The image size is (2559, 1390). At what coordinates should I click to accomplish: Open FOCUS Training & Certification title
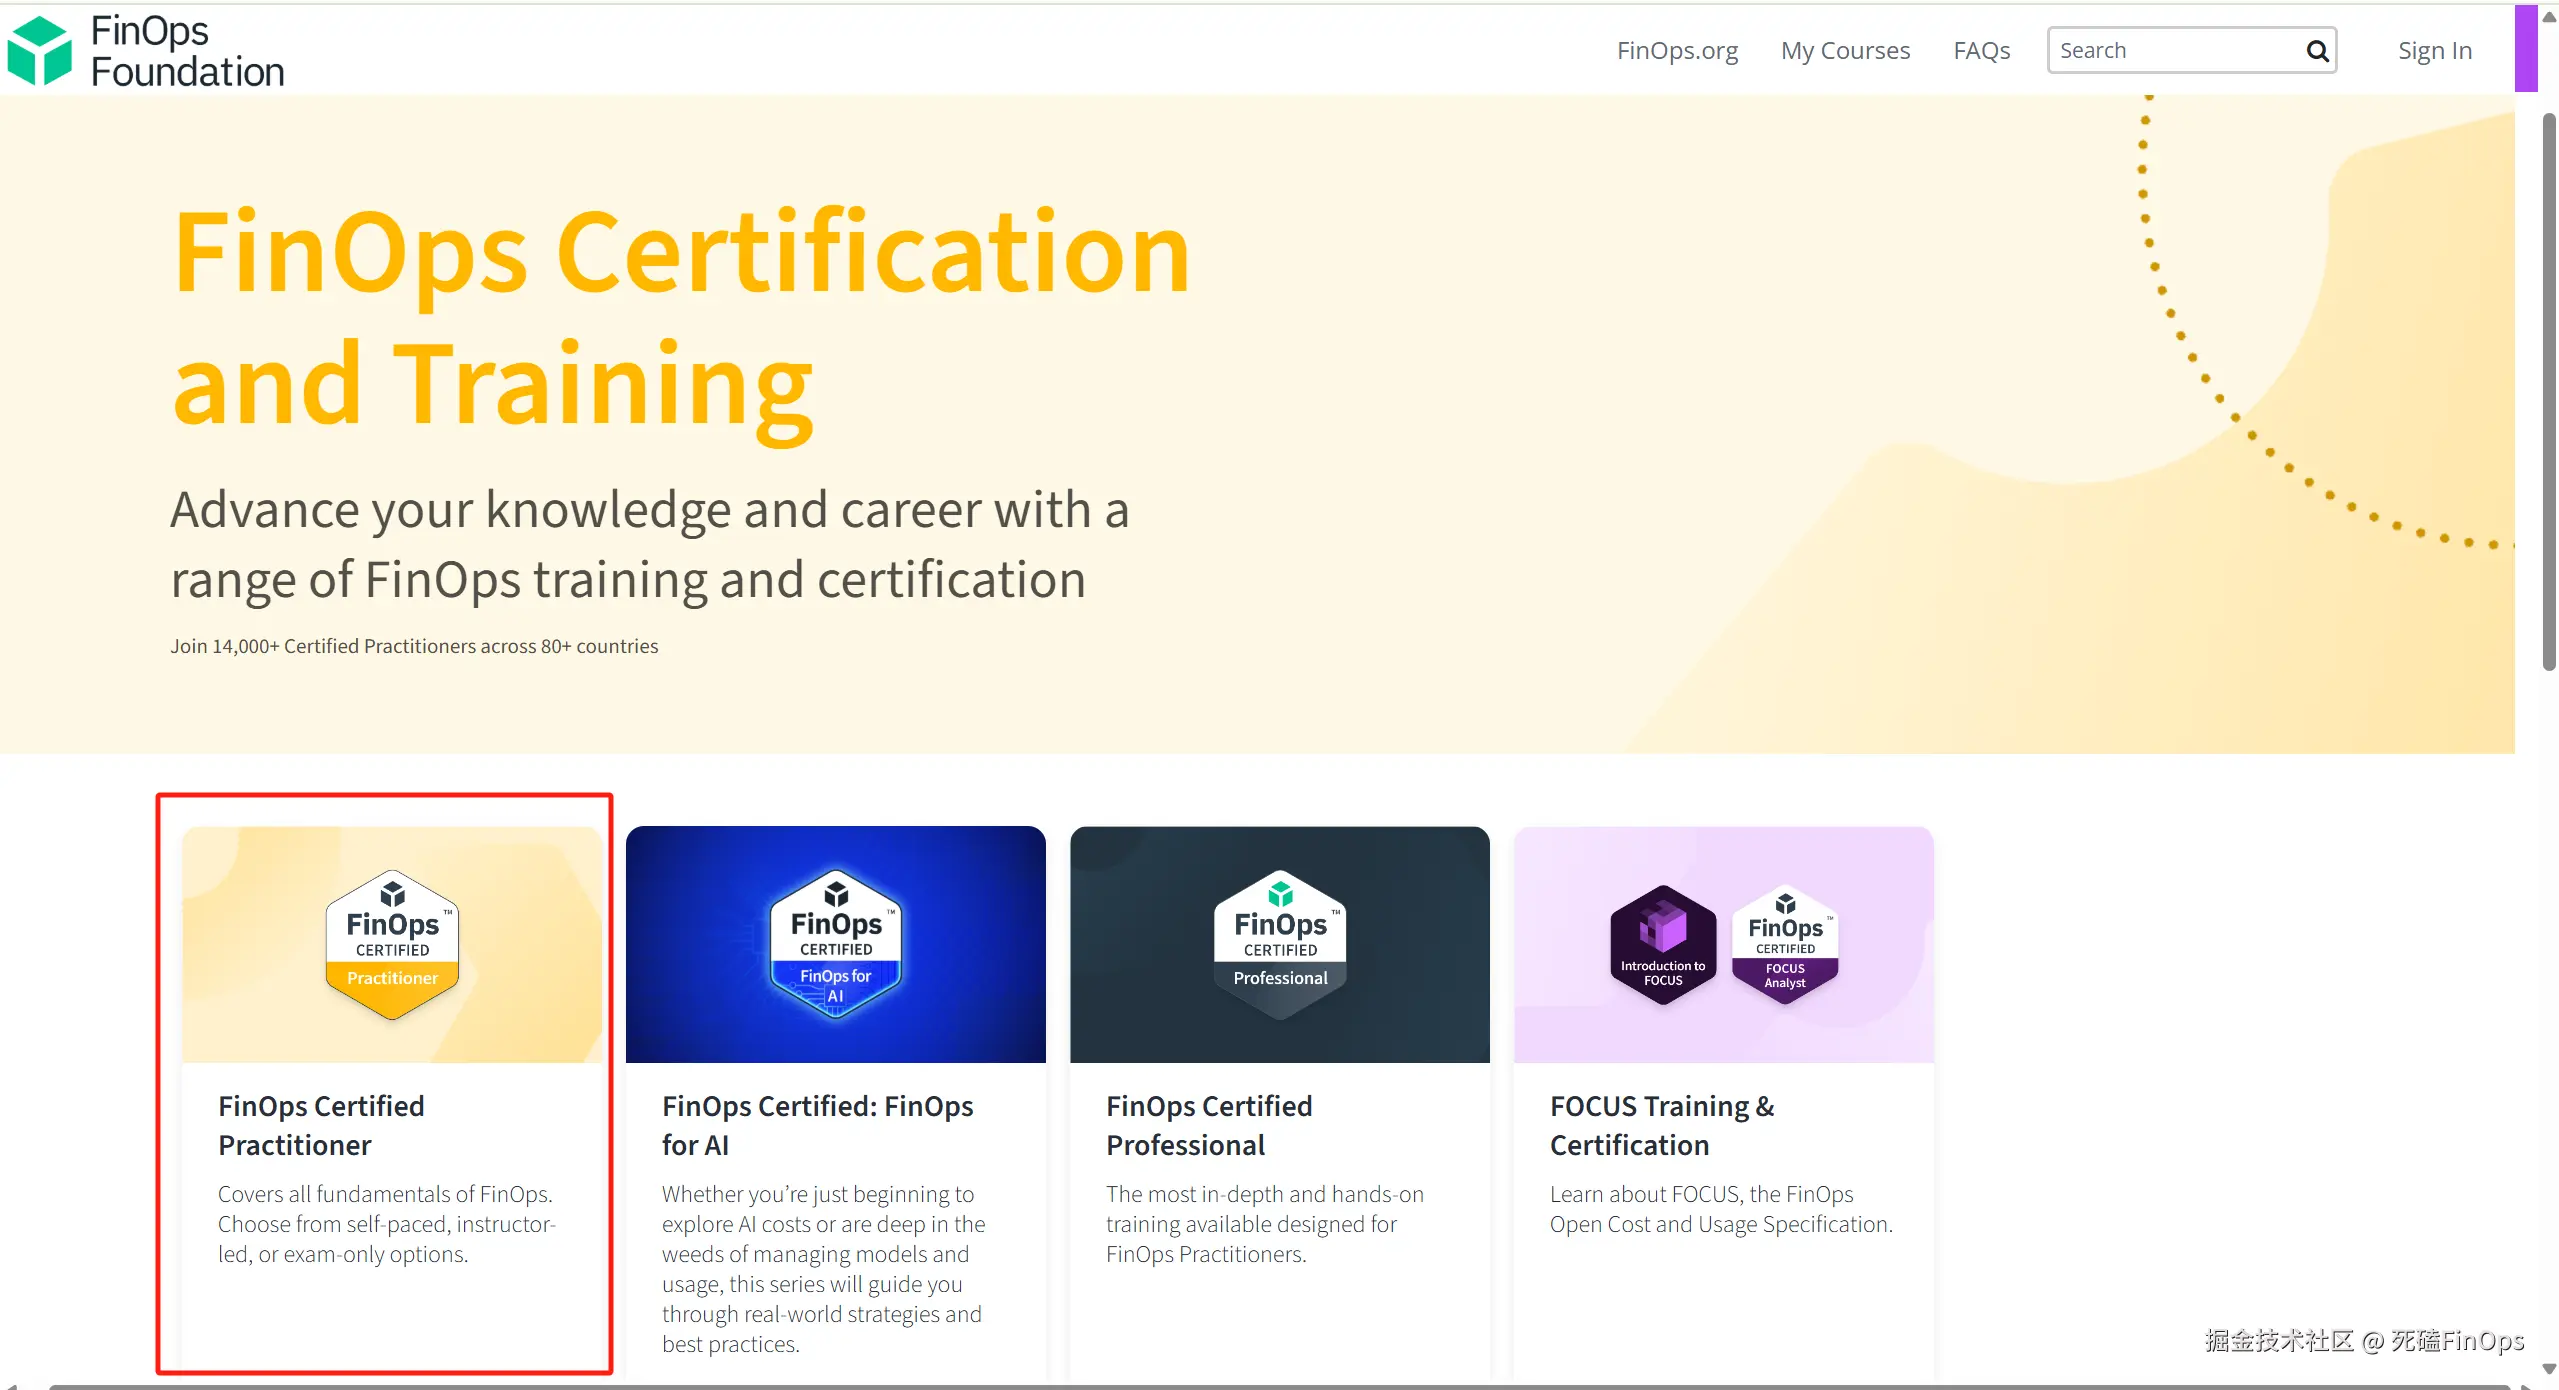tap(1661, 1125)
